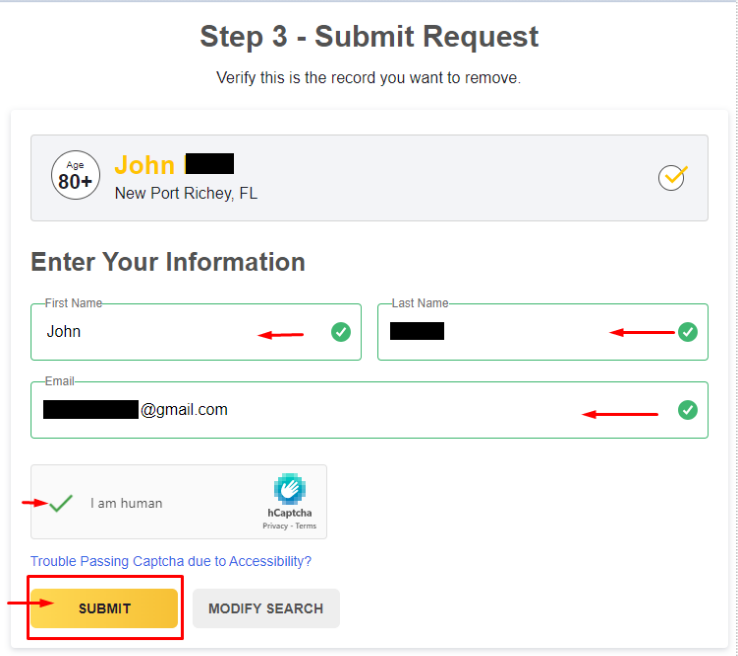The width and height of the screenshot is (738, 656).
Task: Check the "I am human" captcha box
Action: click(x=62, y=503)
